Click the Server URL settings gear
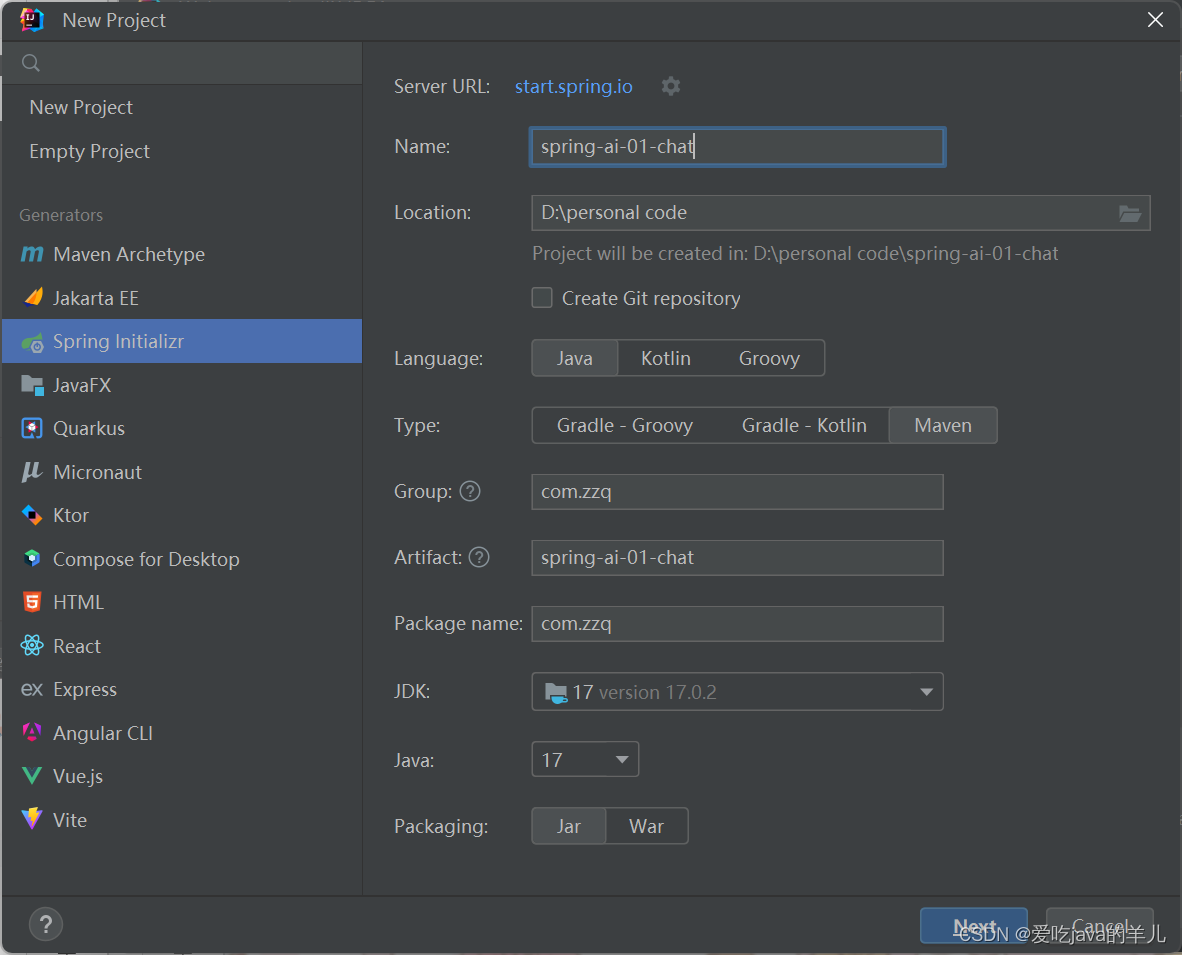The height and width of the screenshot is (955, 1182). pos(670,86)
